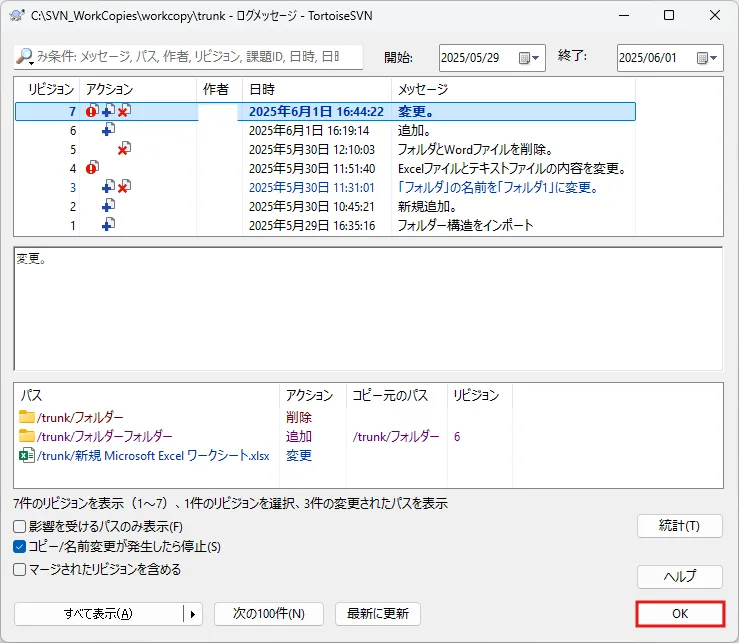Click the 次の100件(N) button
This screenshot has height=643, width=739.
pos(269,614)
